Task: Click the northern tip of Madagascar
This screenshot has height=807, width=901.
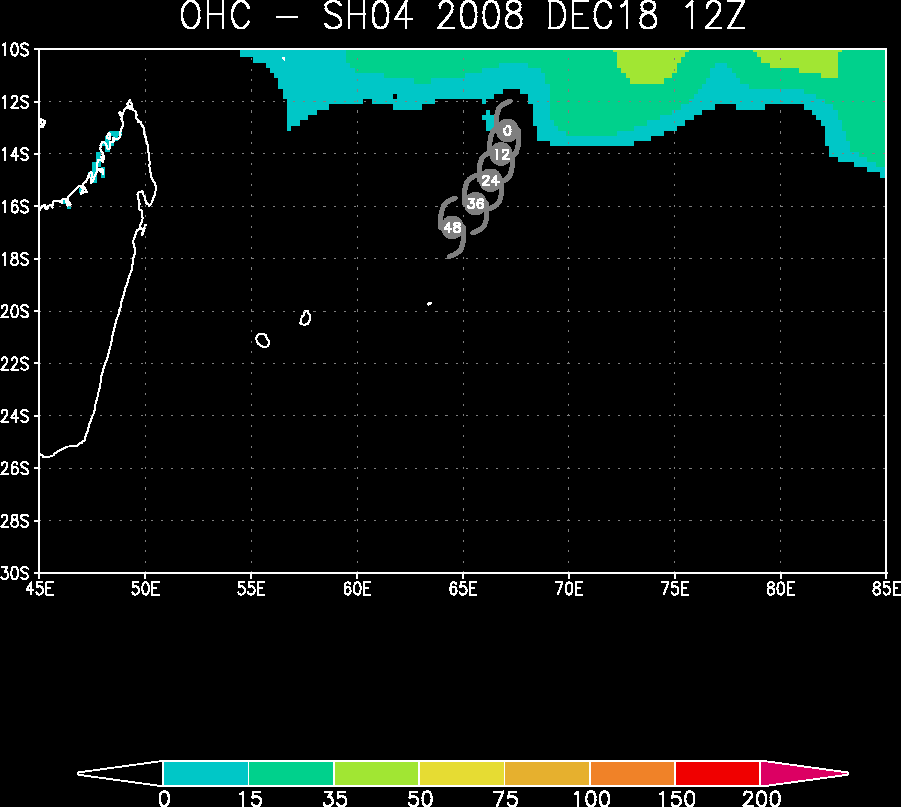Action: pos(129,105)
